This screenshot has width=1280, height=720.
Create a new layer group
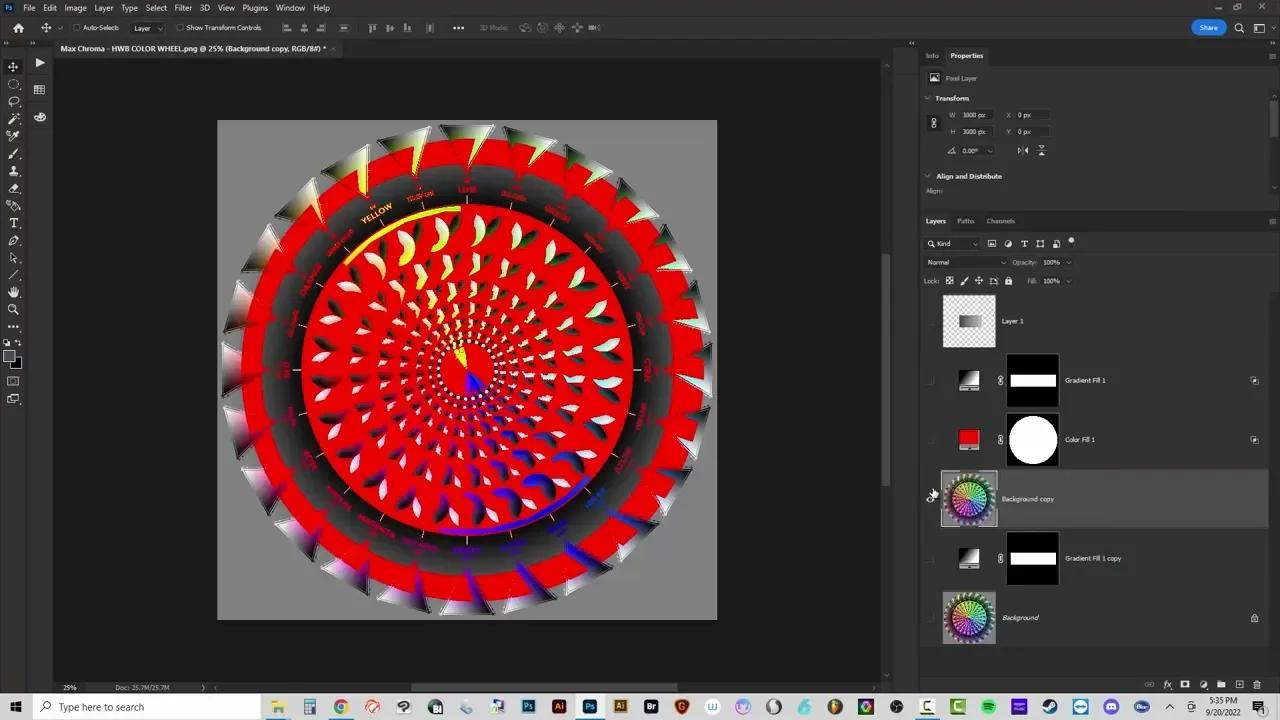point(1221,685)
